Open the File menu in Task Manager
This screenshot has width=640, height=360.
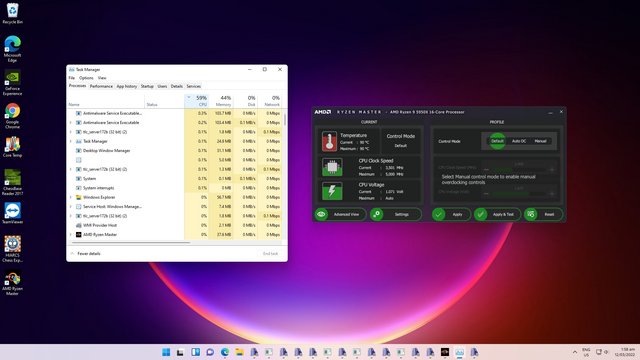71,78
